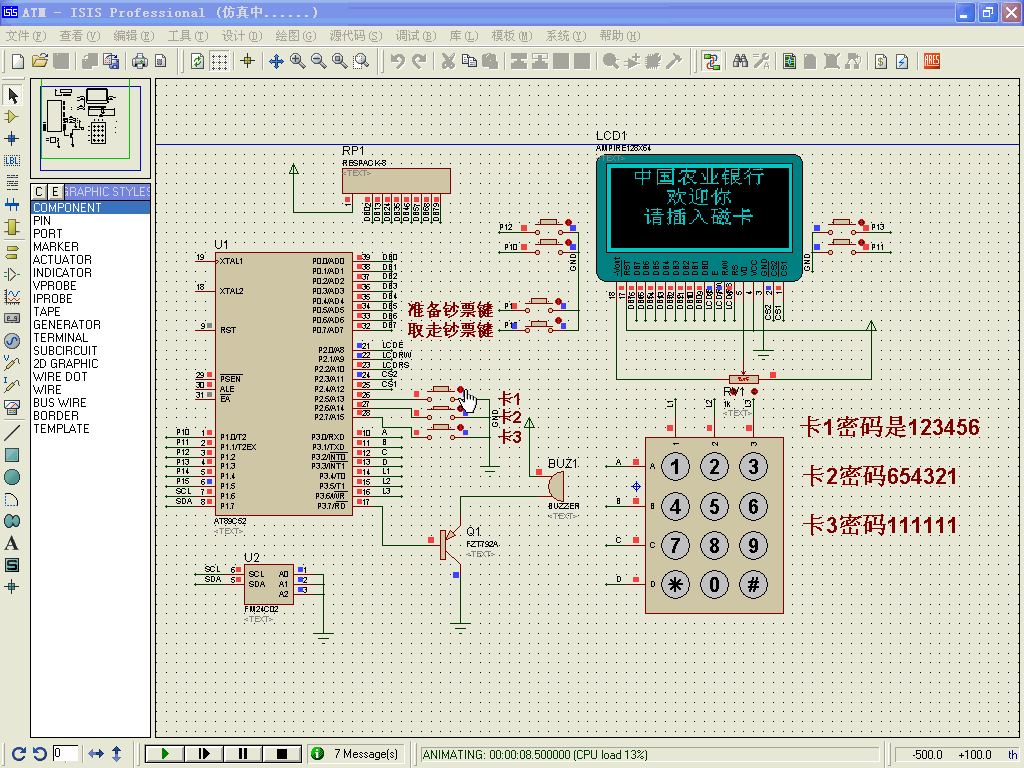Stop the running simulation
This screenshot has height=768, width=1024.
[x=281, y=754]
